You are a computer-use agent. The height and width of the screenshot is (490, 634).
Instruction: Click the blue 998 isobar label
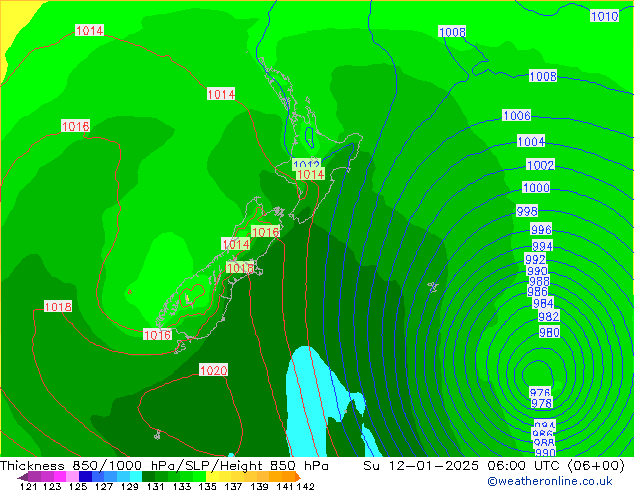pos(527,211)
